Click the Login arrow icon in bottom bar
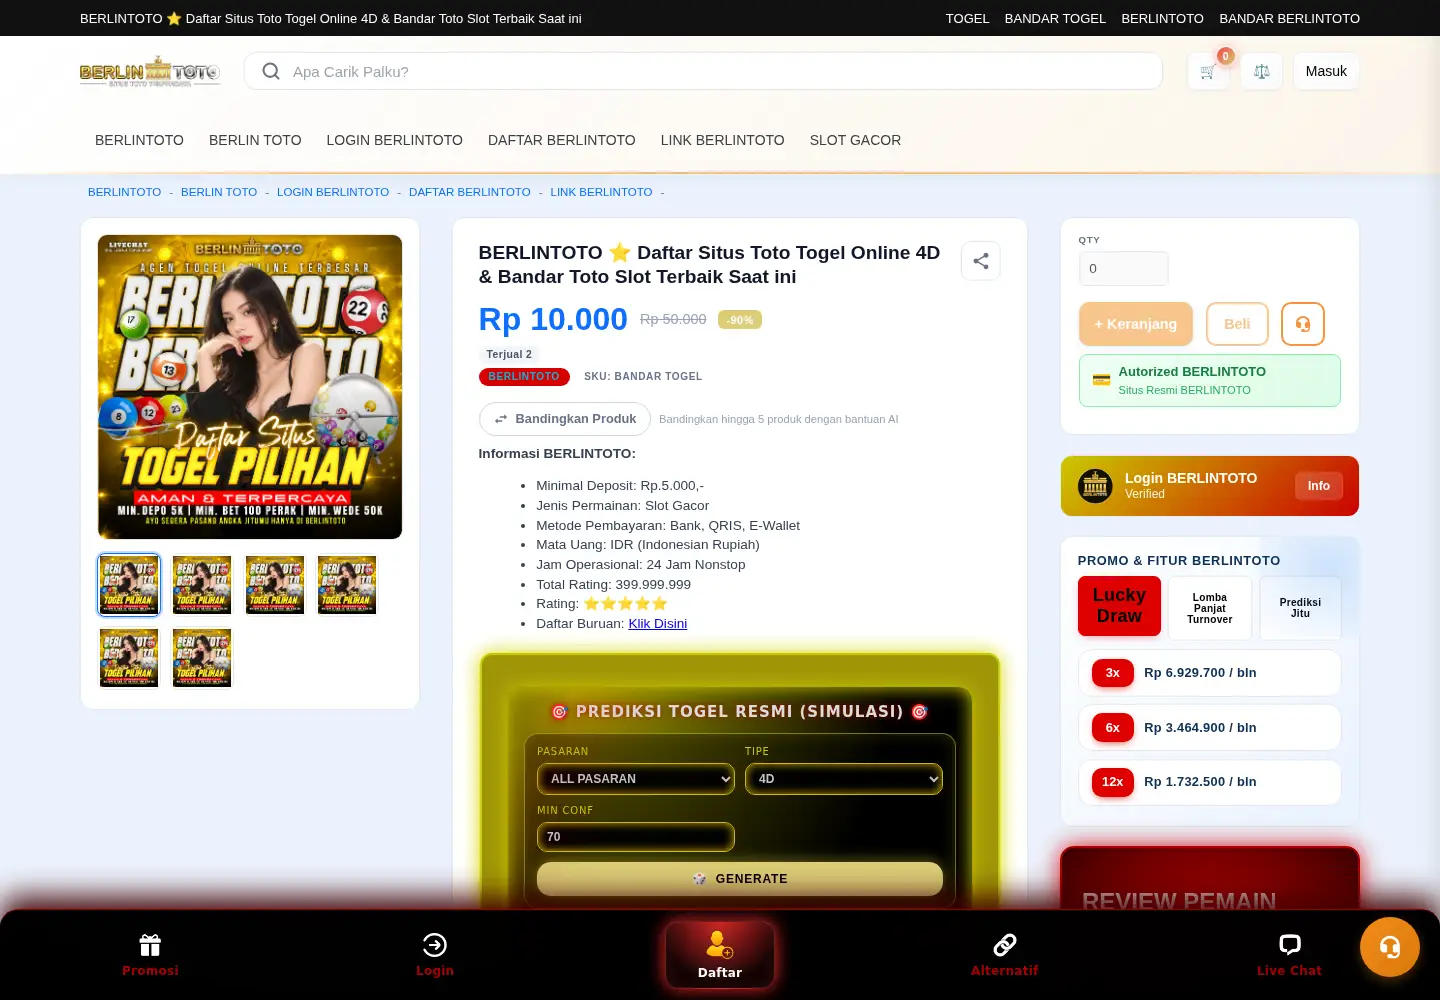This screenshot has width=1440, height=1000. pyautogui.click(x=435, y=945)
